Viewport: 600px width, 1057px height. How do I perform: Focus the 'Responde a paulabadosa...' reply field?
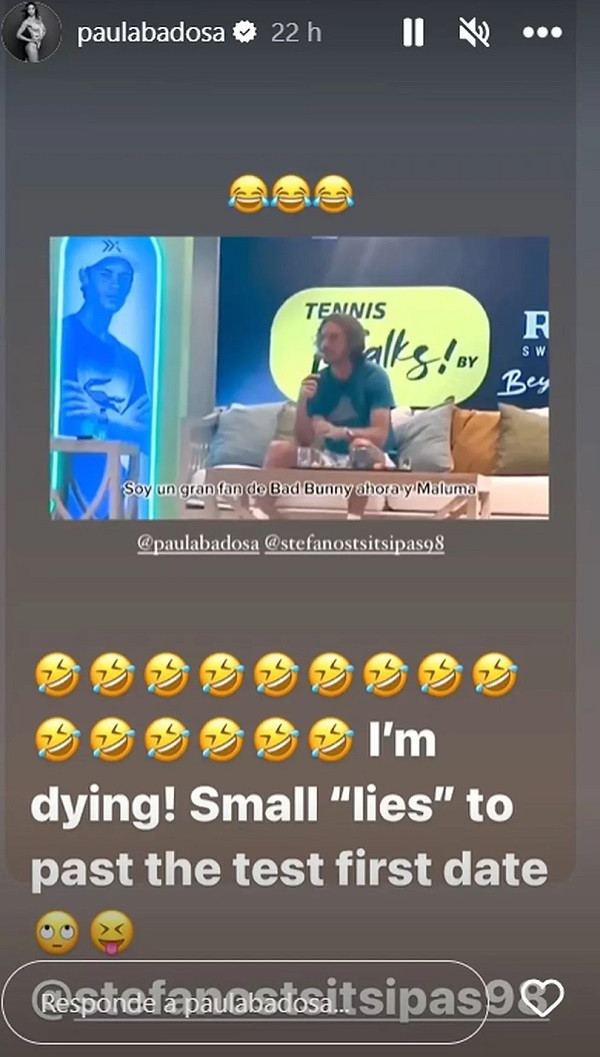tap(244, 1002)
